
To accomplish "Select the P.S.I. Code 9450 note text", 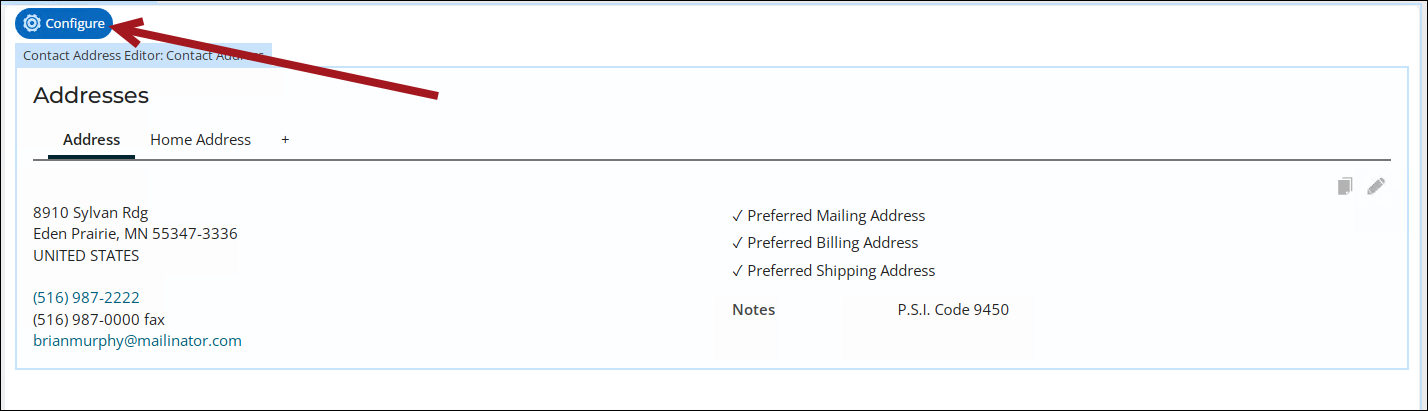I will pos(953,310).
